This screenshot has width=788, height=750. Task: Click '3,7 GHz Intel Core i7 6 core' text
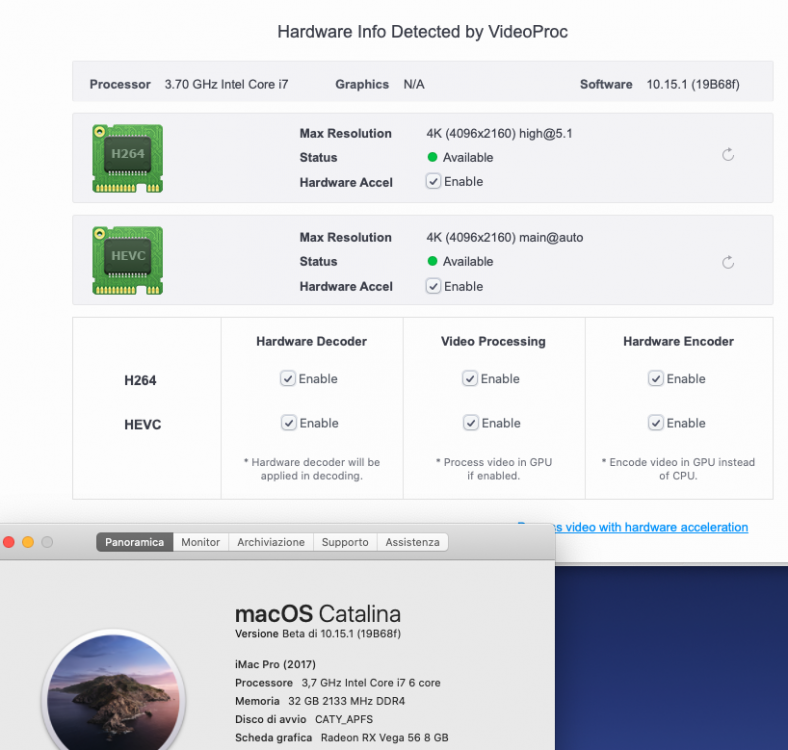(371, 683)
